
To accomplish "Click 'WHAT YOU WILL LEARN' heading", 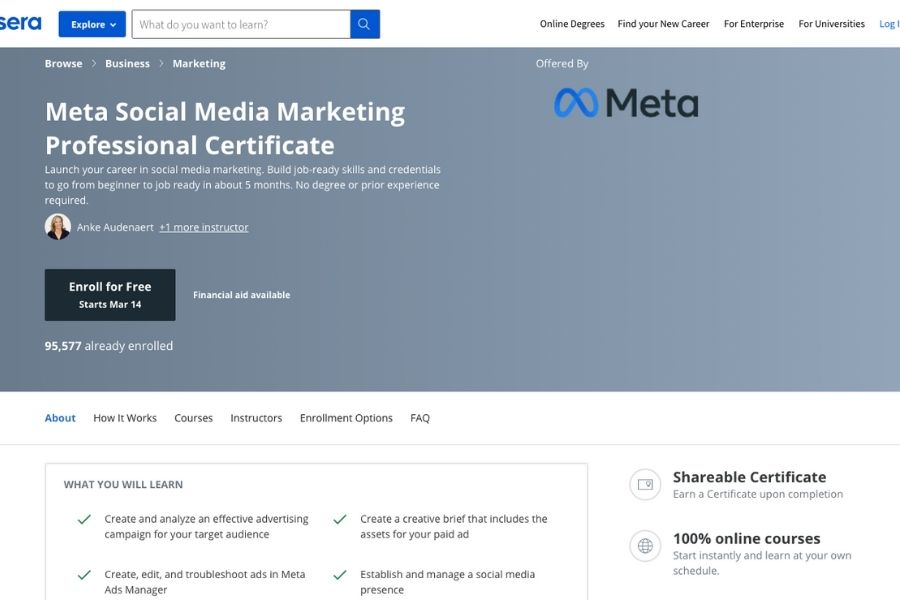I will click(123, 485).
